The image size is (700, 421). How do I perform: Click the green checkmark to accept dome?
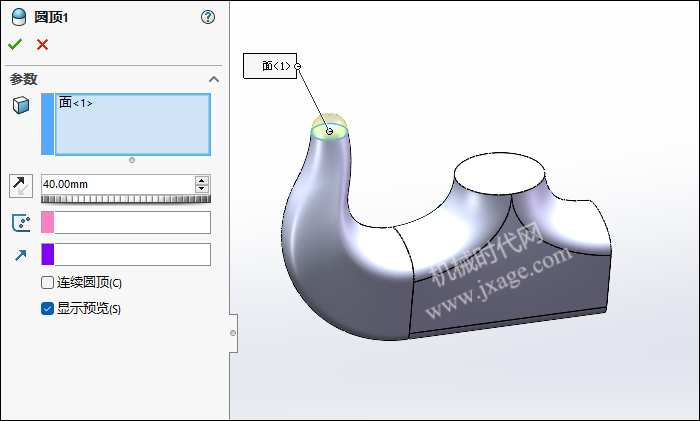coord(15,44)
